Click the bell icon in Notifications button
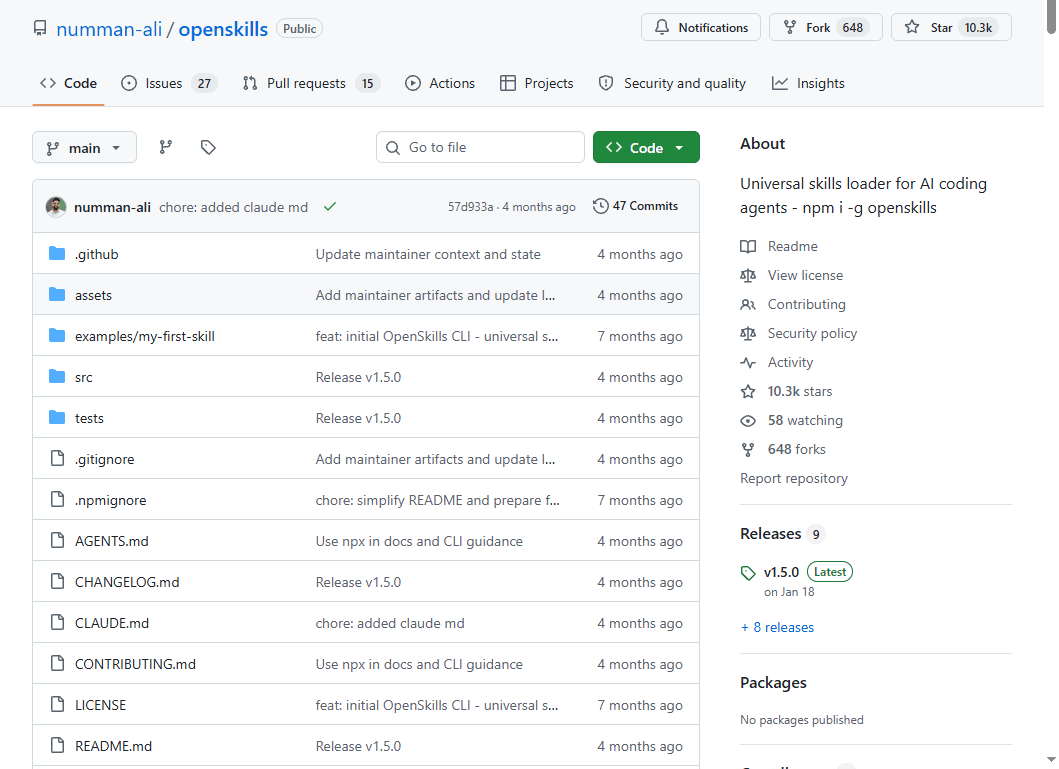Image resolution: width=1059 pixels, height=769 pixels. coord(662,27)
